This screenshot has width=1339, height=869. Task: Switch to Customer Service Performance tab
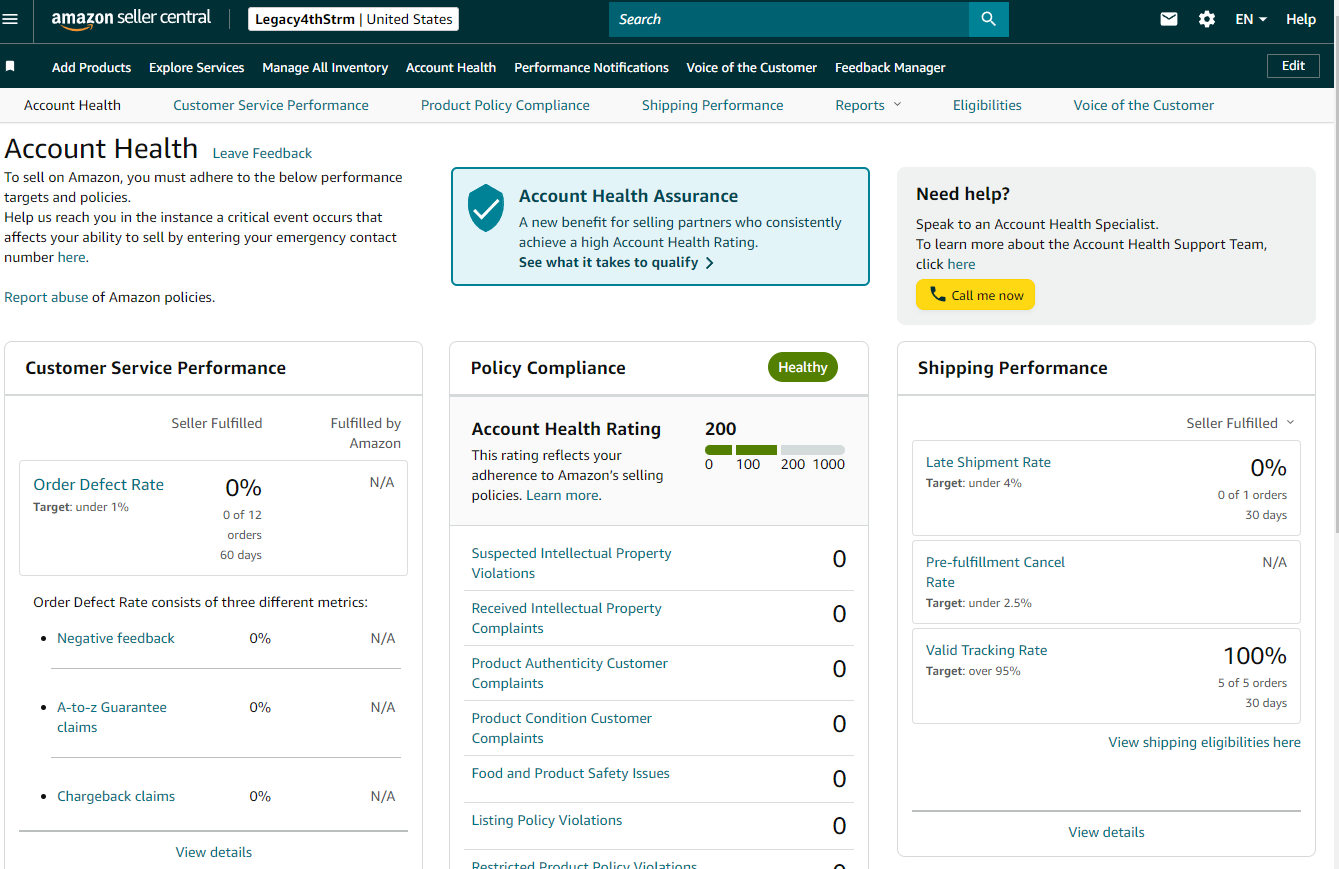tap(271, 105)
